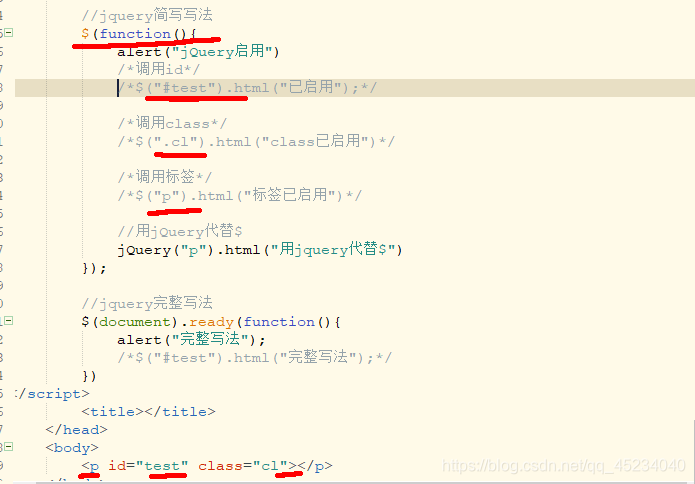Collapse the fold marker beside $(function(){
The image size is (695, 484).
(8, 33)
